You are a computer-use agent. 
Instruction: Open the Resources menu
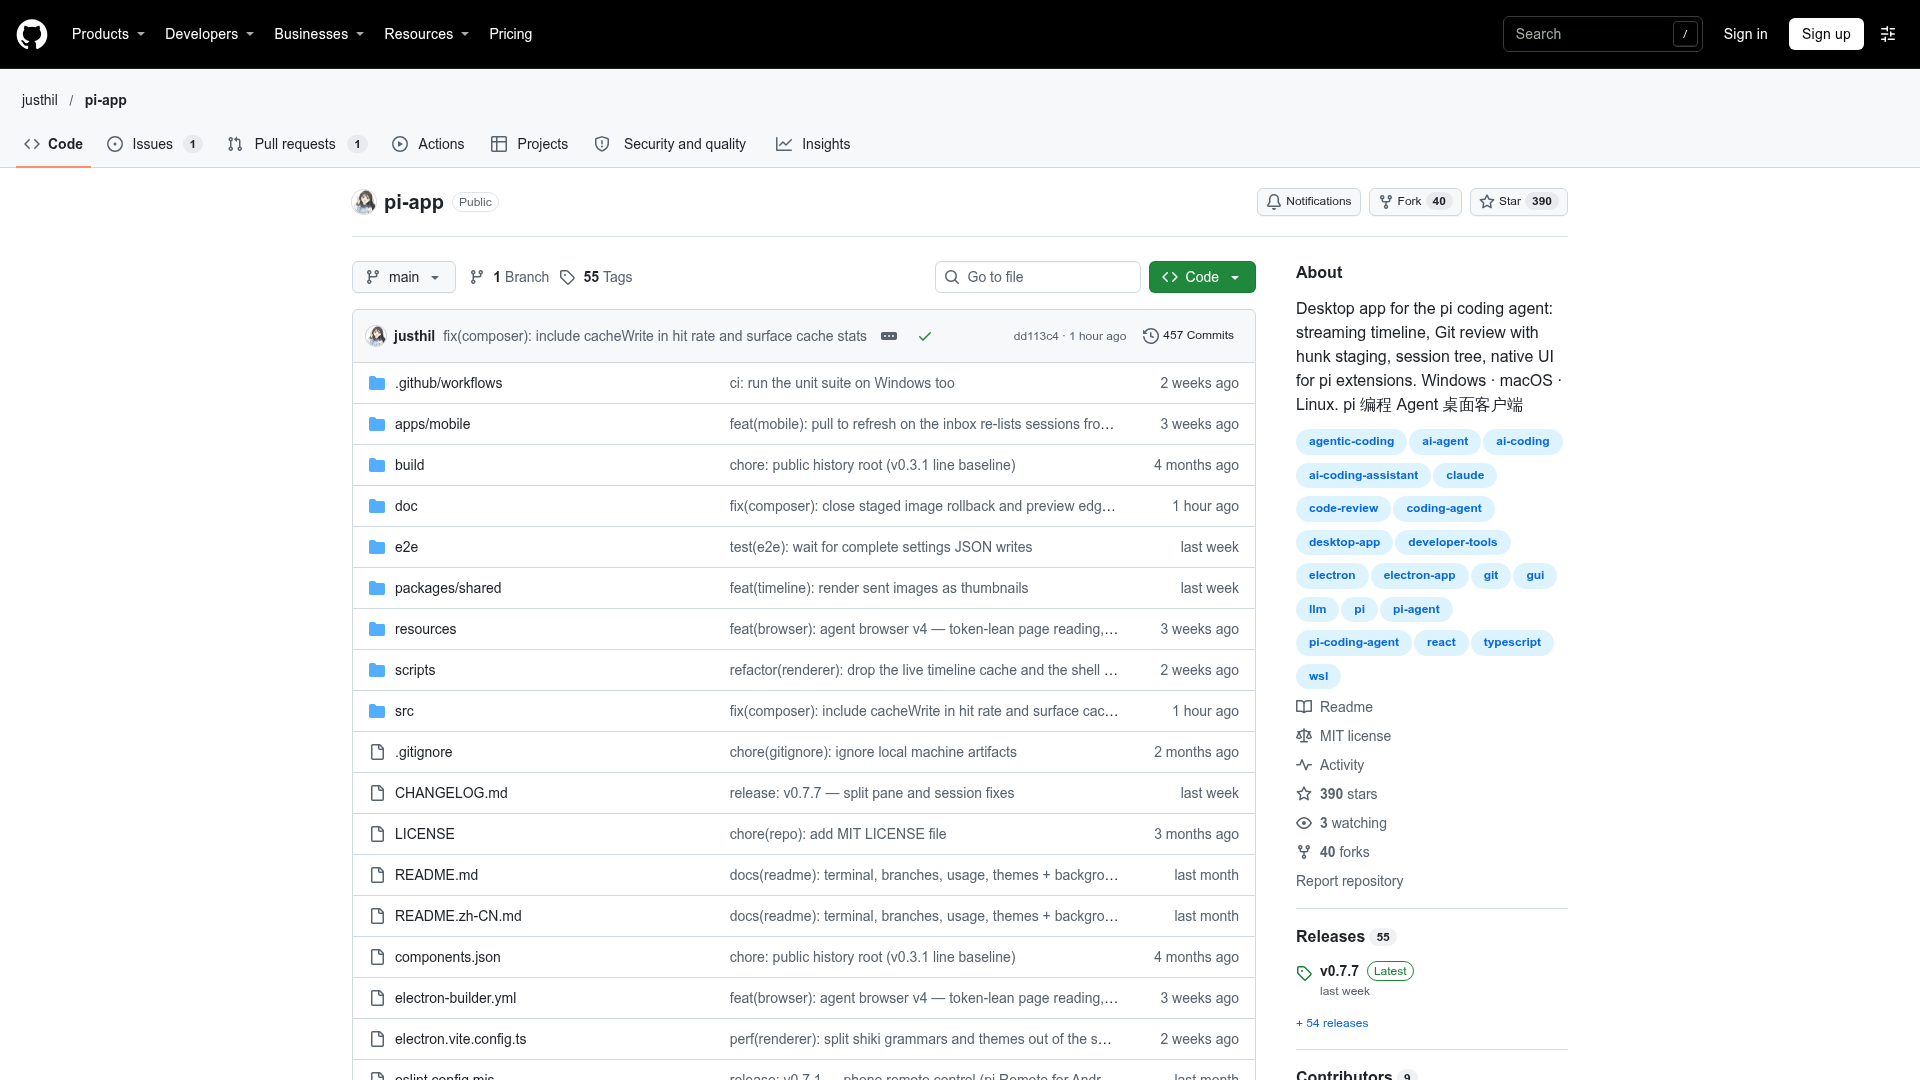(426, 34)
